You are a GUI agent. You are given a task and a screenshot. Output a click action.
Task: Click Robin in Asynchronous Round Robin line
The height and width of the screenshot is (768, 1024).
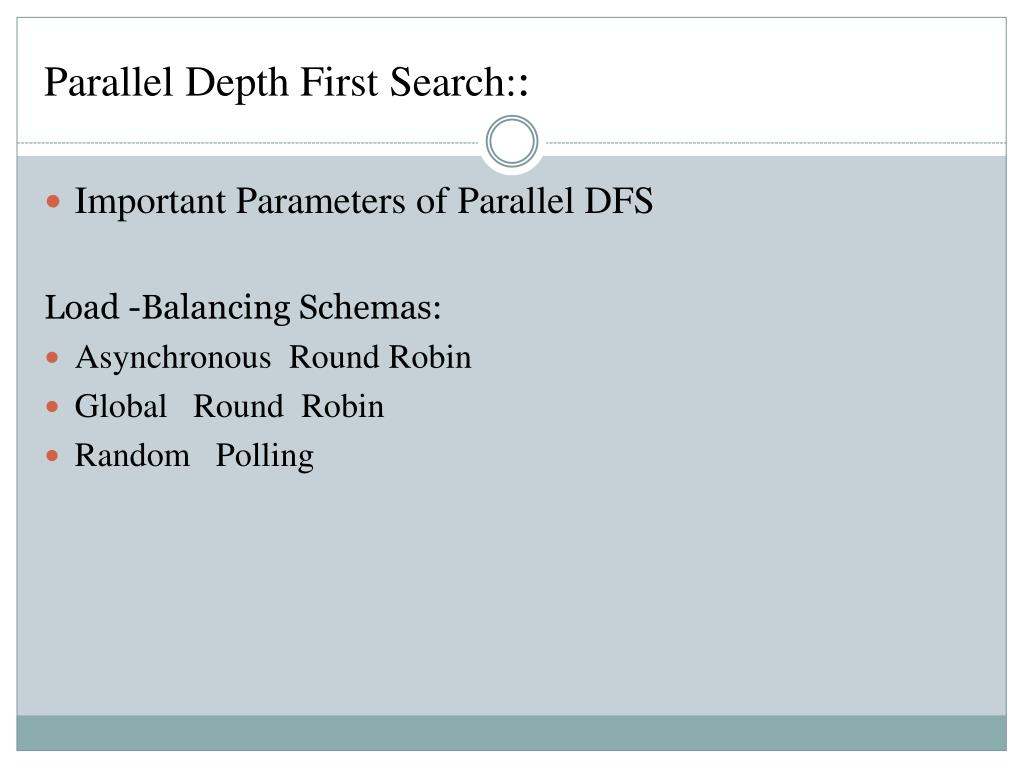click(430, 358)
